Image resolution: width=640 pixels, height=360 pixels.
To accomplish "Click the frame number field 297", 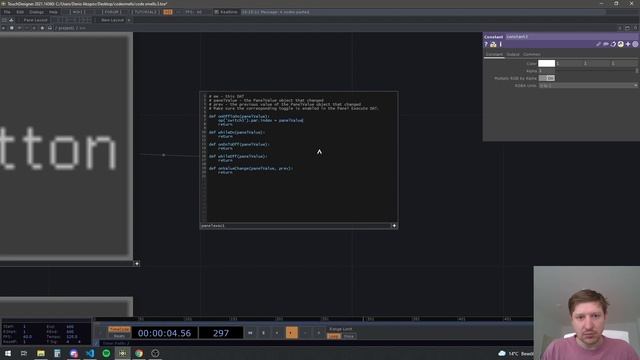I will [x=221, y=333].
